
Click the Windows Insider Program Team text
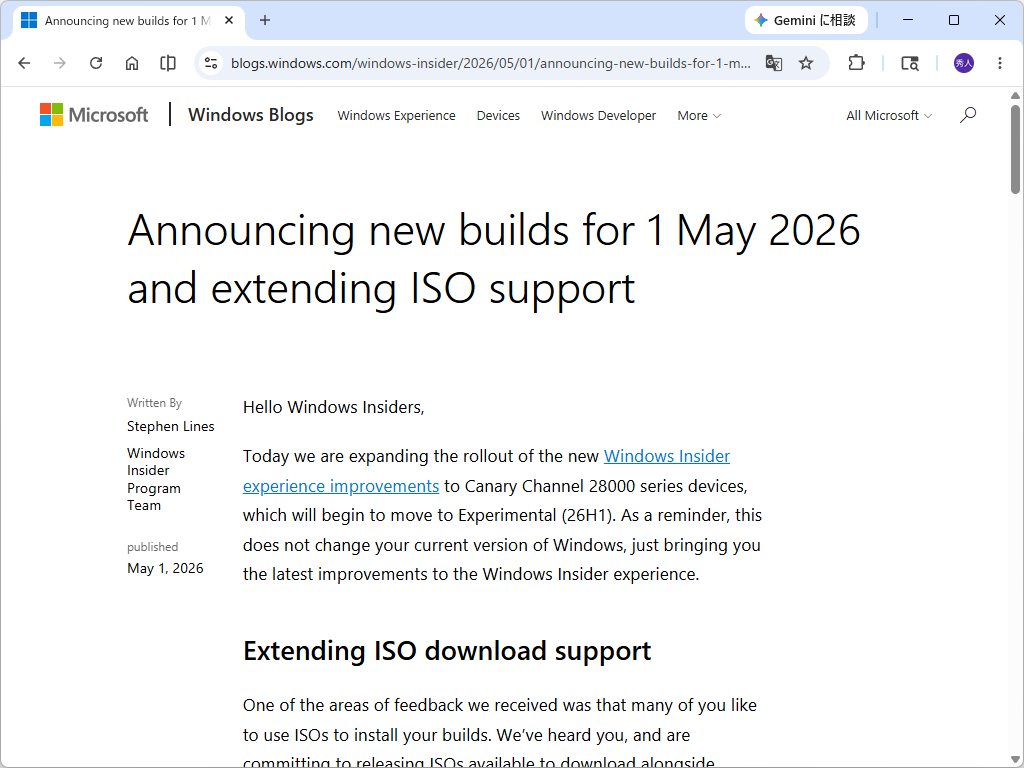156,479
